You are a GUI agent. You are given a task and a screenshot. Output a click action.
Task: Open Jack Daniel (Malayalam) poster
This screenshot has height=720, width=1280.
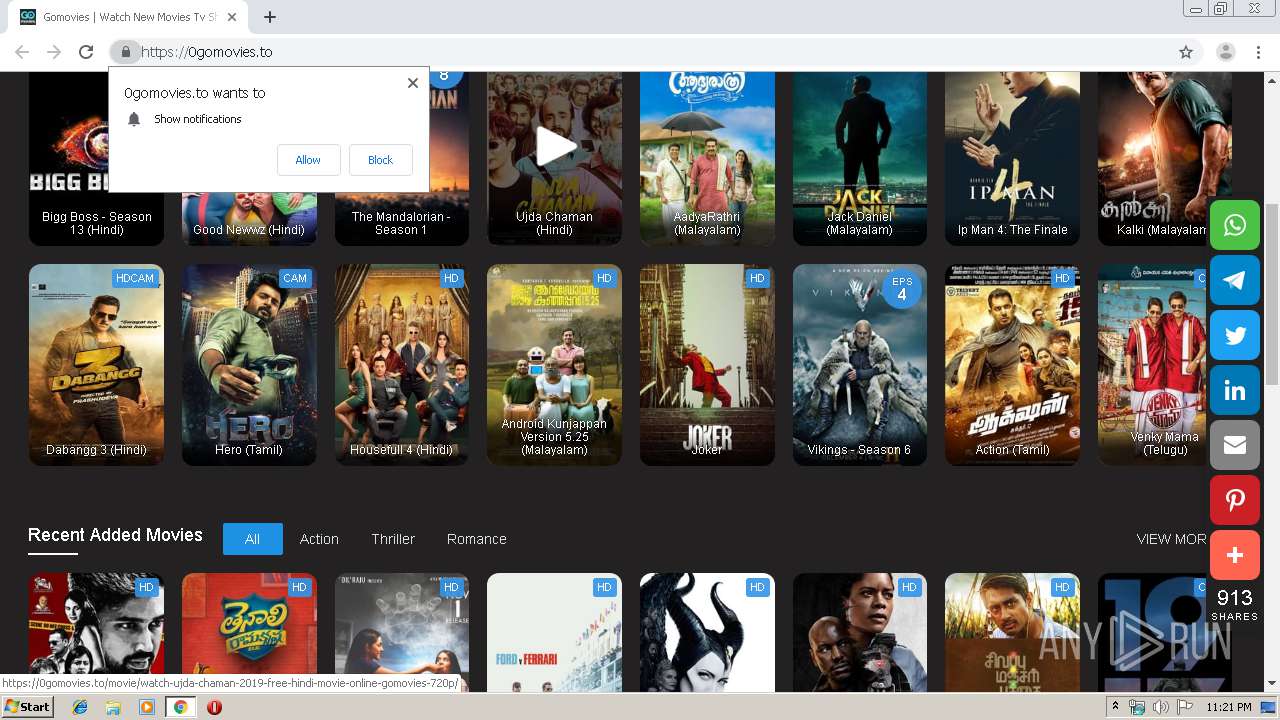pos(860,158)
